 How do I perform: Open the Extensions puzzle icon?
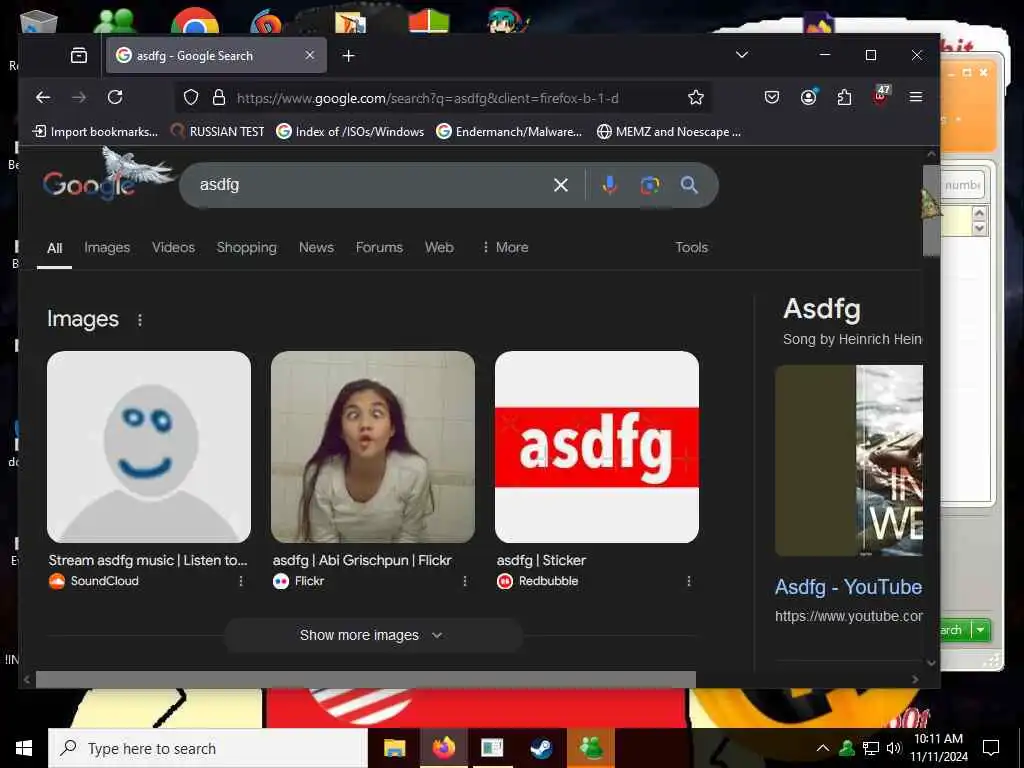tap(844, 97)
